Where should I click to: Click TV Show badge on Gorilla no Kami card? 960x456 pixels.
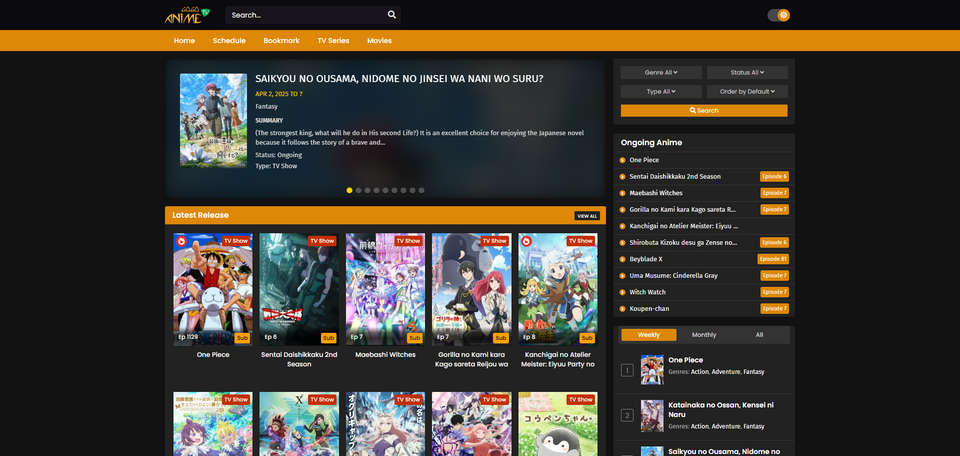tap(495, 241)
